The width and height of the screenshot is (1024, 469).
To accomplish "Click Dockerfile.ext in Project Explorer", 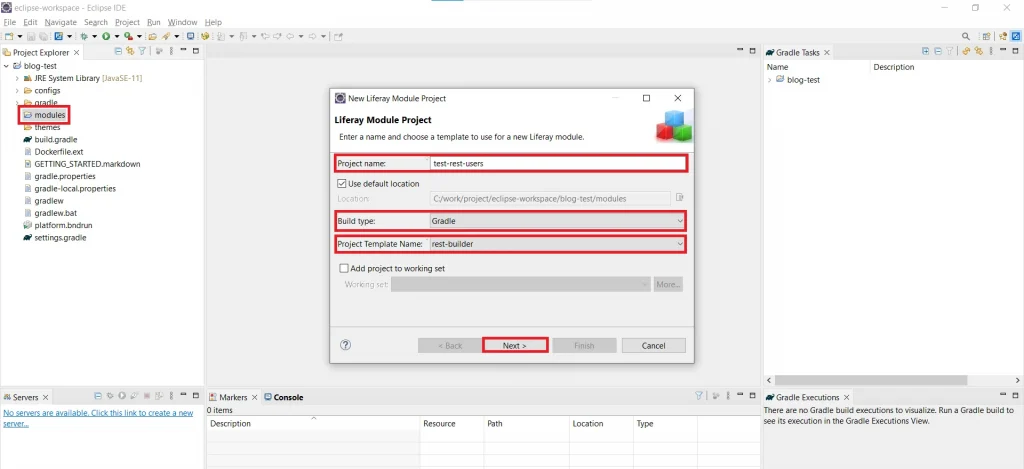I will [x=59, y=152].
